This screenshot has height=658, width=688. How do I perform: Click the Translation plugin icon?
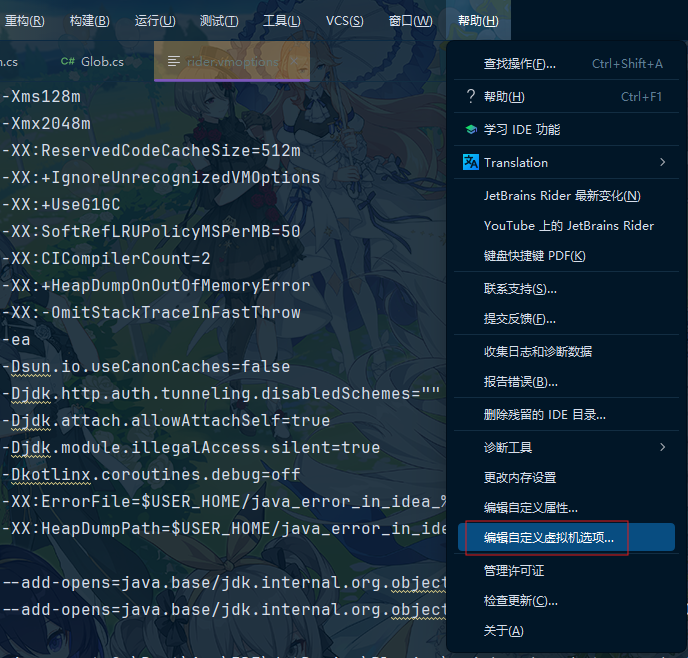[471, 162]
